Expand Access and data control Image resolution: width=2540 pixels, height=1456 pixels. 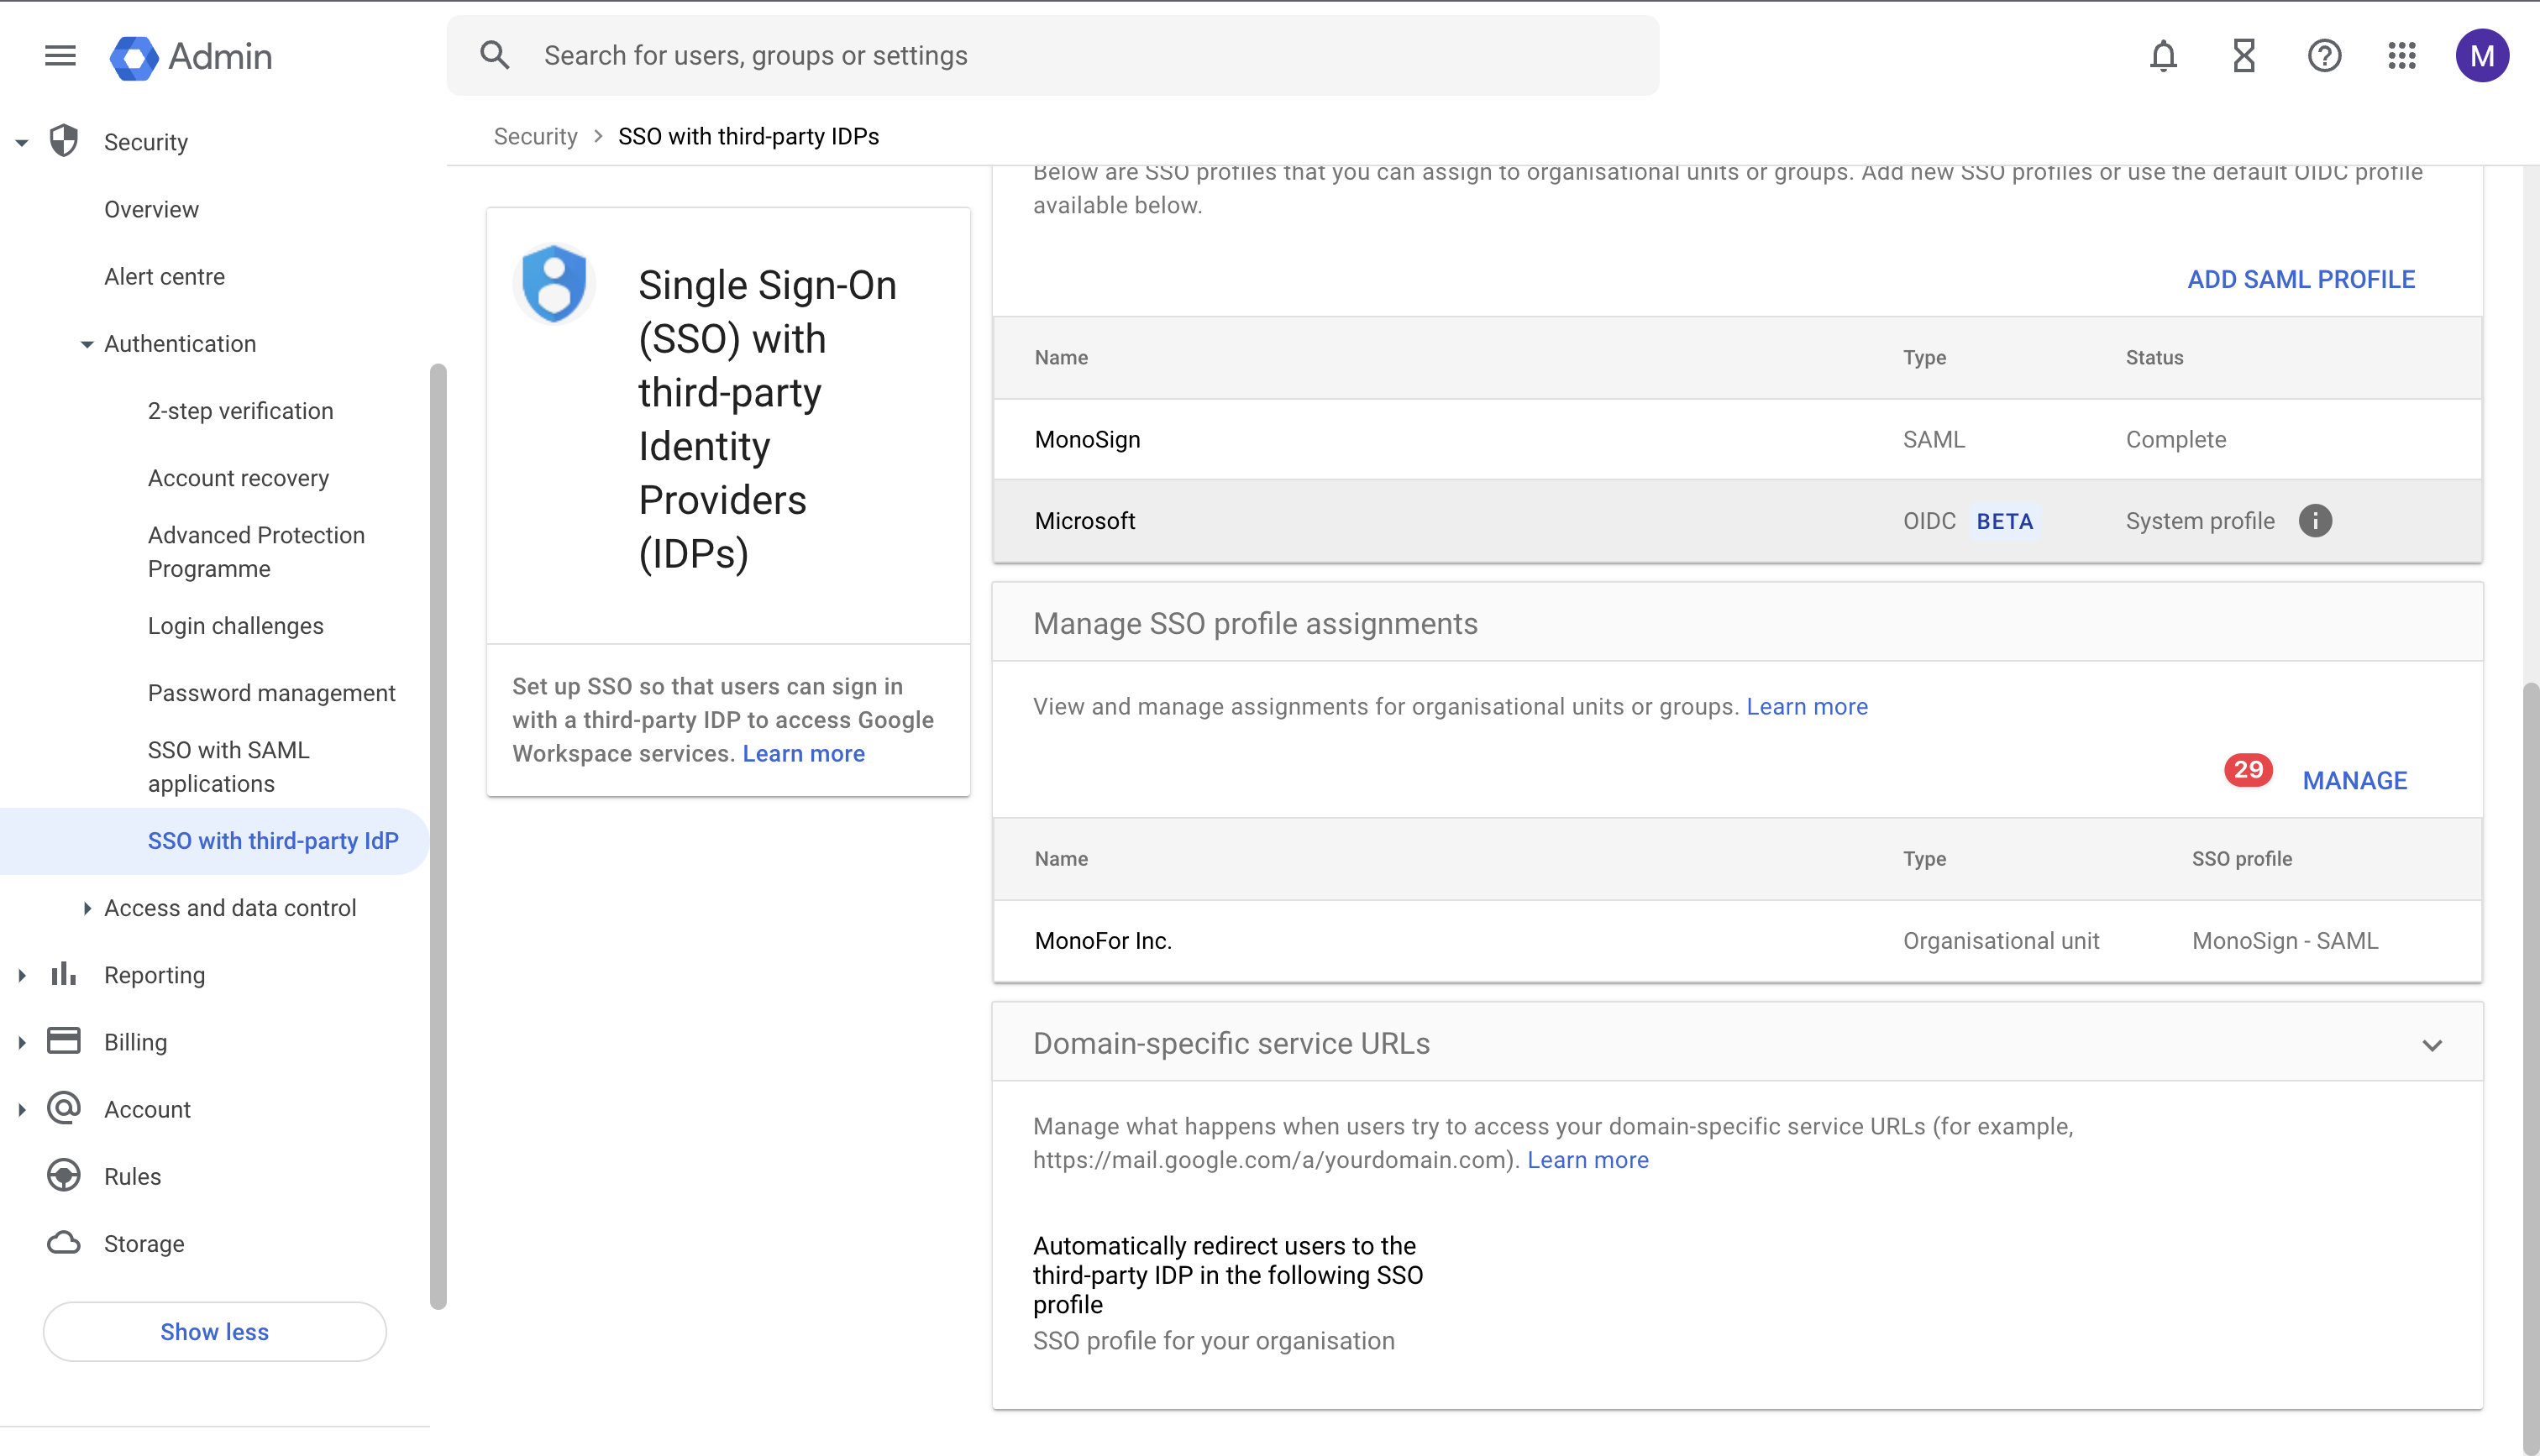[87, 908]
